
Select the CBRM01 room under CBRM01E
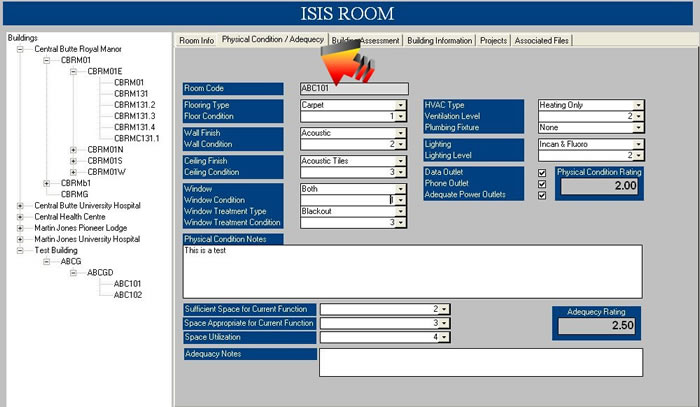[129, 83]
